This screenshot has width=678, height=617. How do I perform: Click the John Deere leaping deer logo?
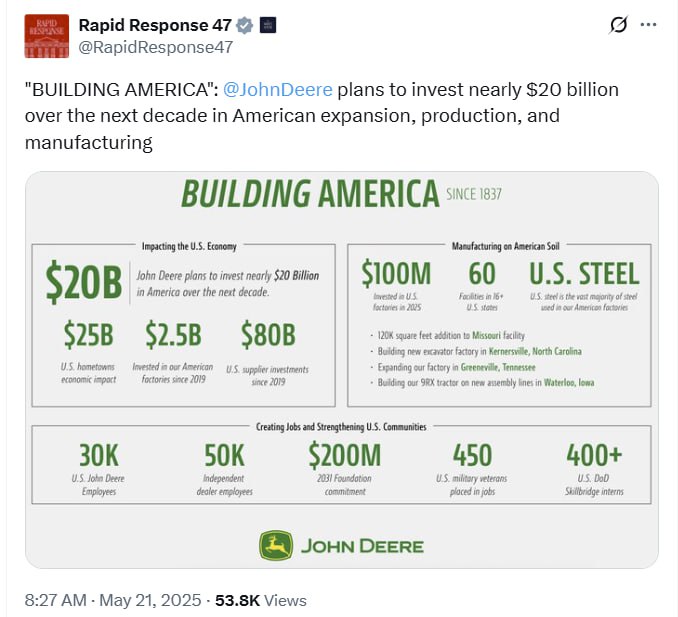tap(276, 546)
